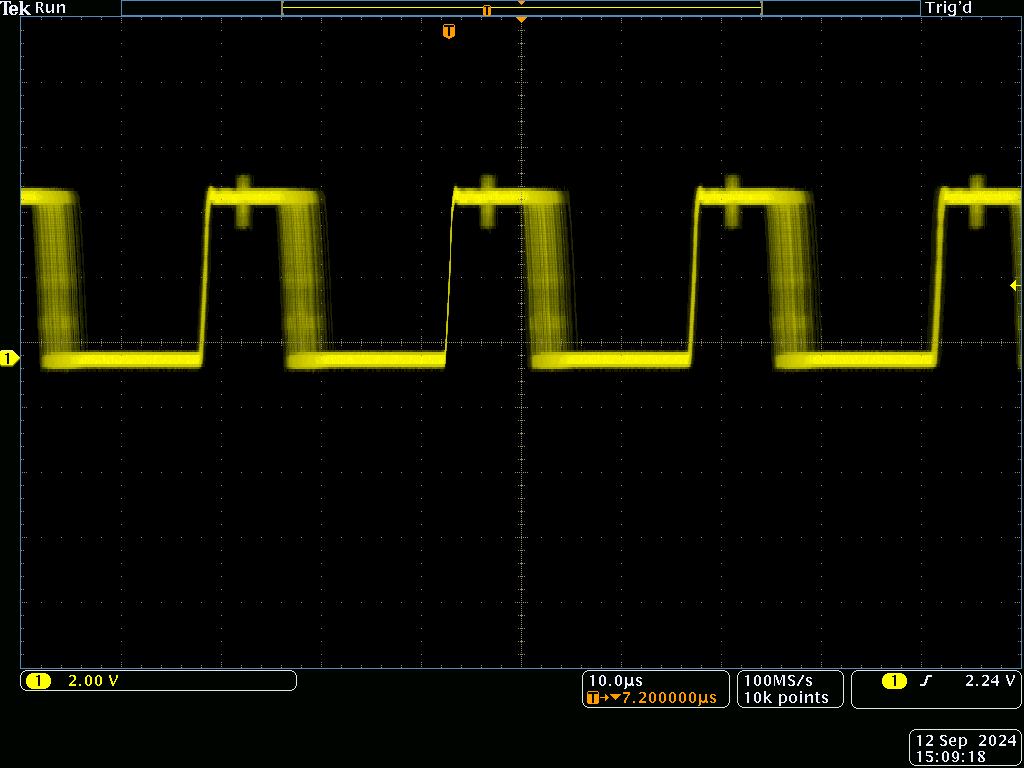Image resolution: width=1024 pixels, height=768 pixels.
Task: Click the trigger level arrow on right edge
Action: coord(1016,286)
